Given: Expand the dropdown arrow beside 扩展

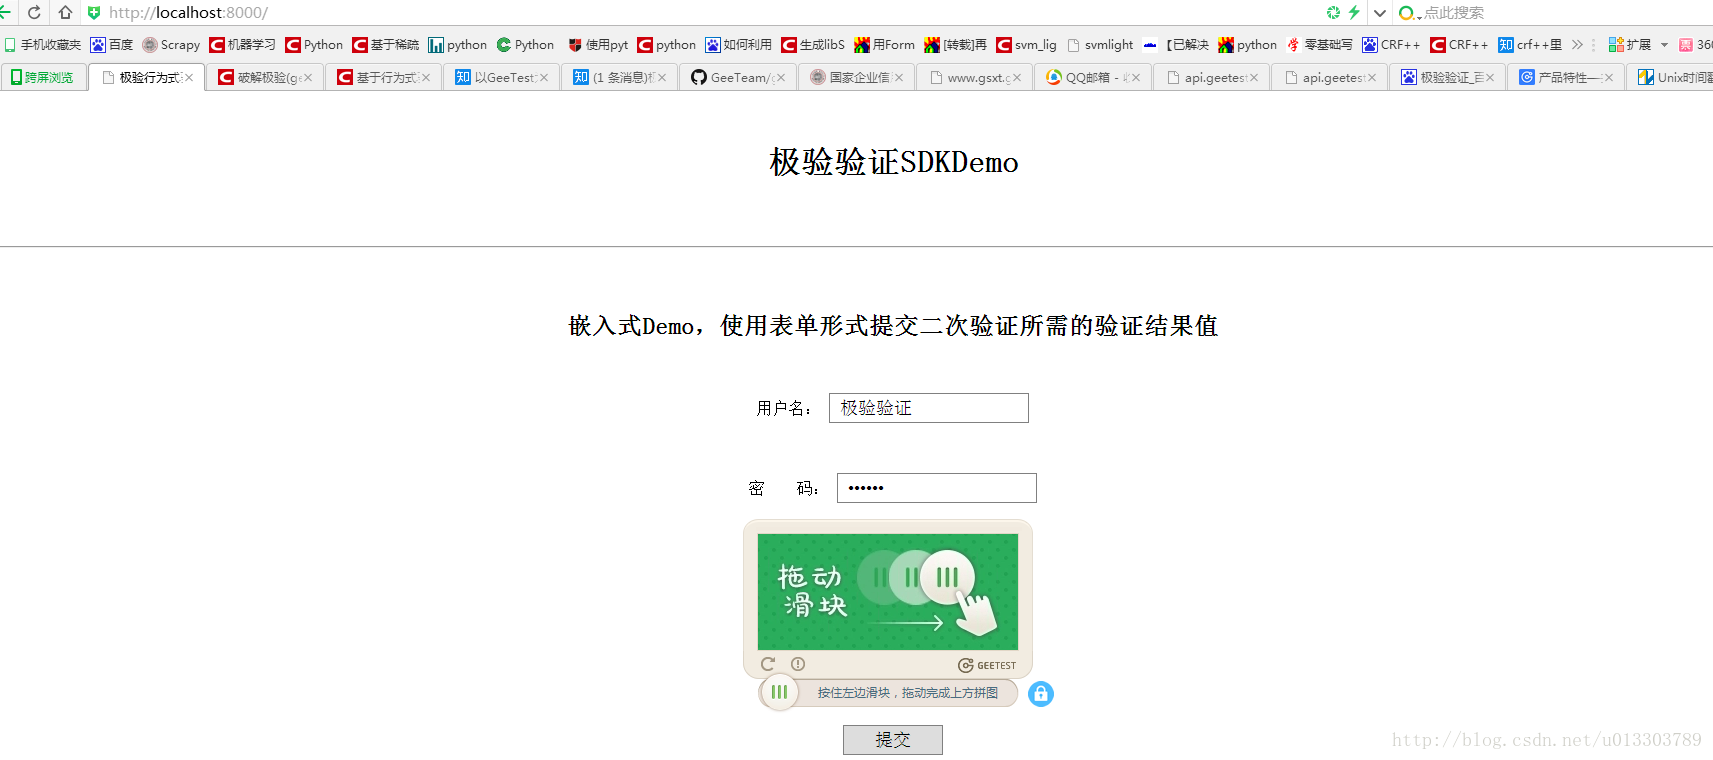Looking at the screenshot, I should (x=1664, y=45).
